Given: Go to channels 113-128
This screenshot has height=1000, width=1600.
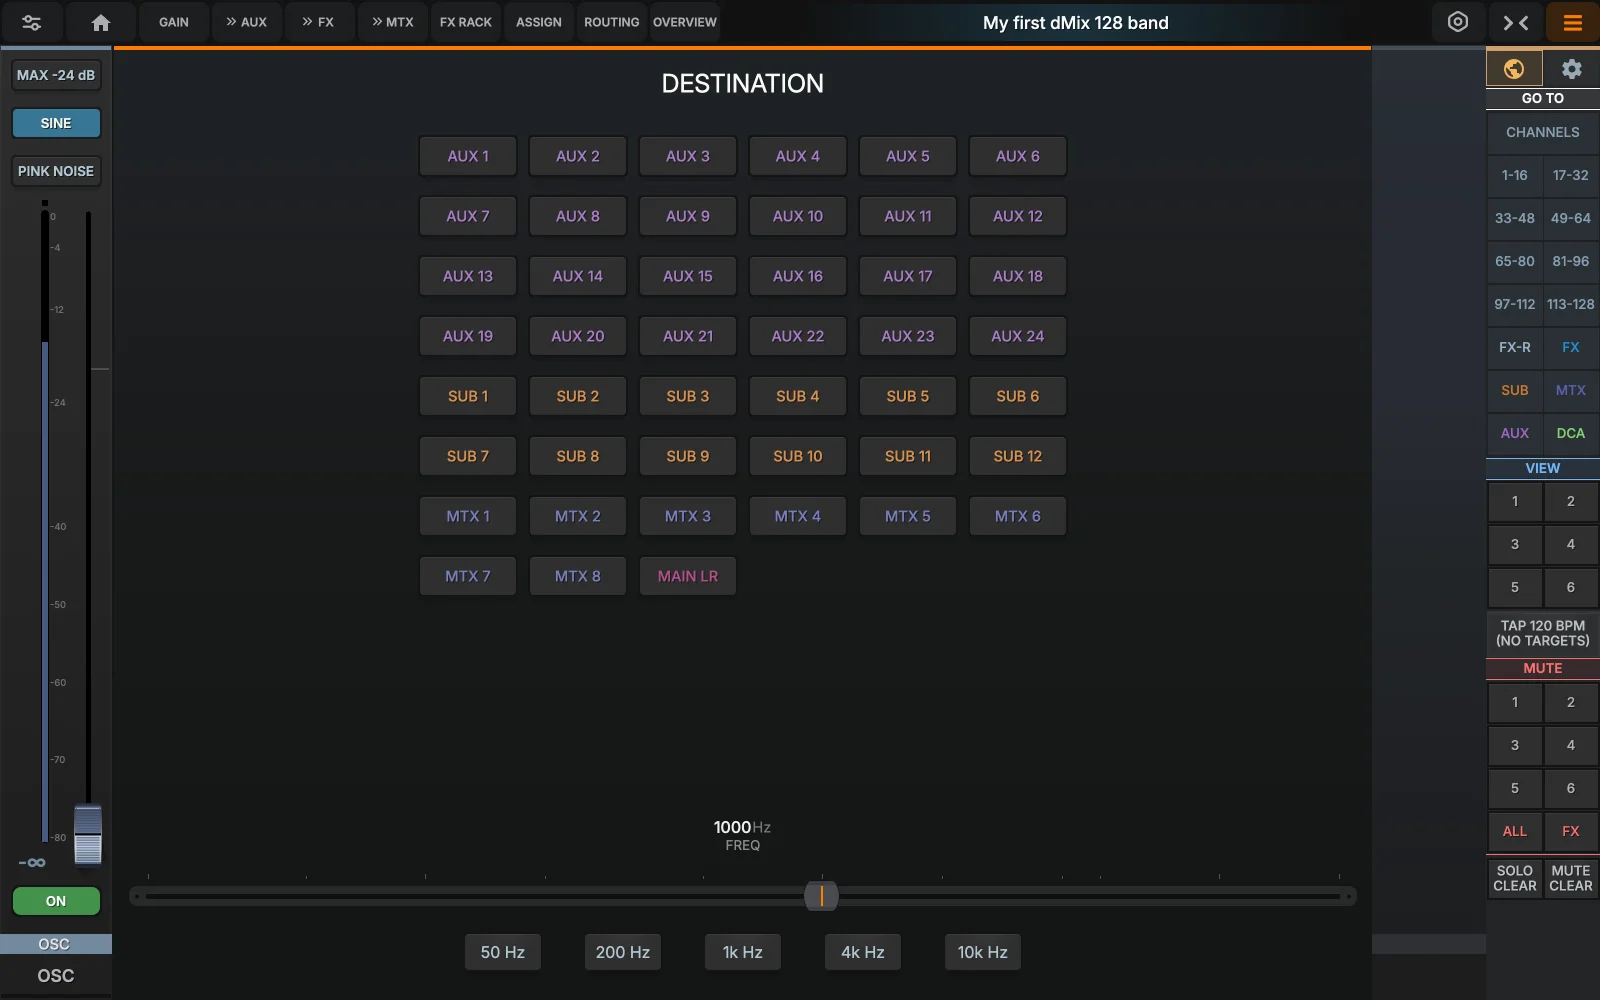Looking at the screenshot, I should [1571, 304].
